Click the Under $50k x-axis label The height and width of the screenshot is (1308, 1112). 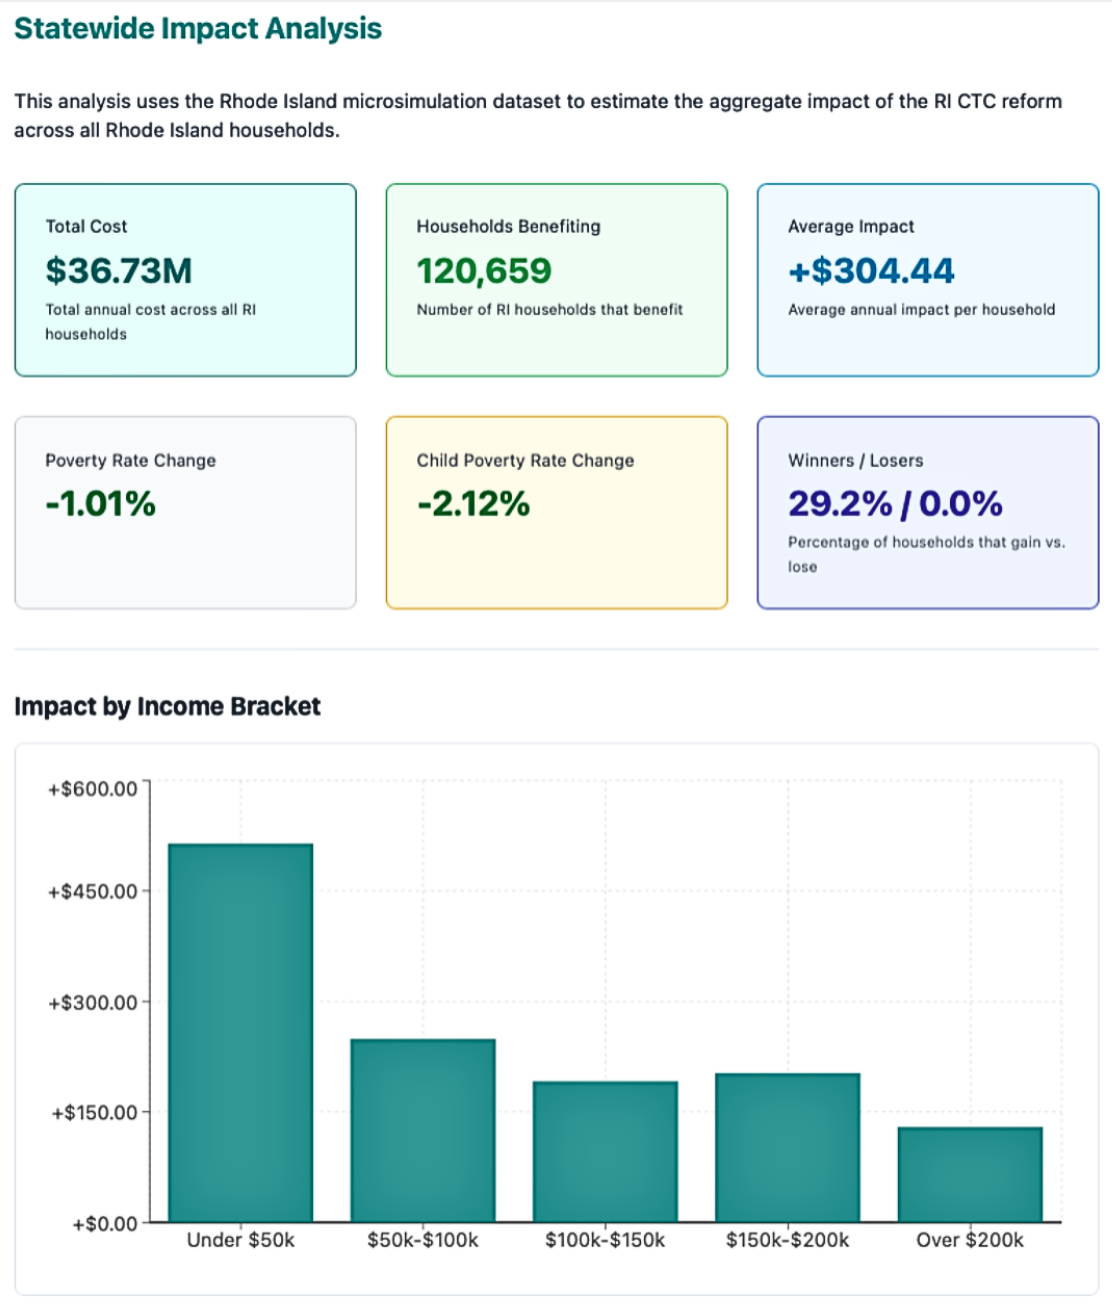(240, 1240)
